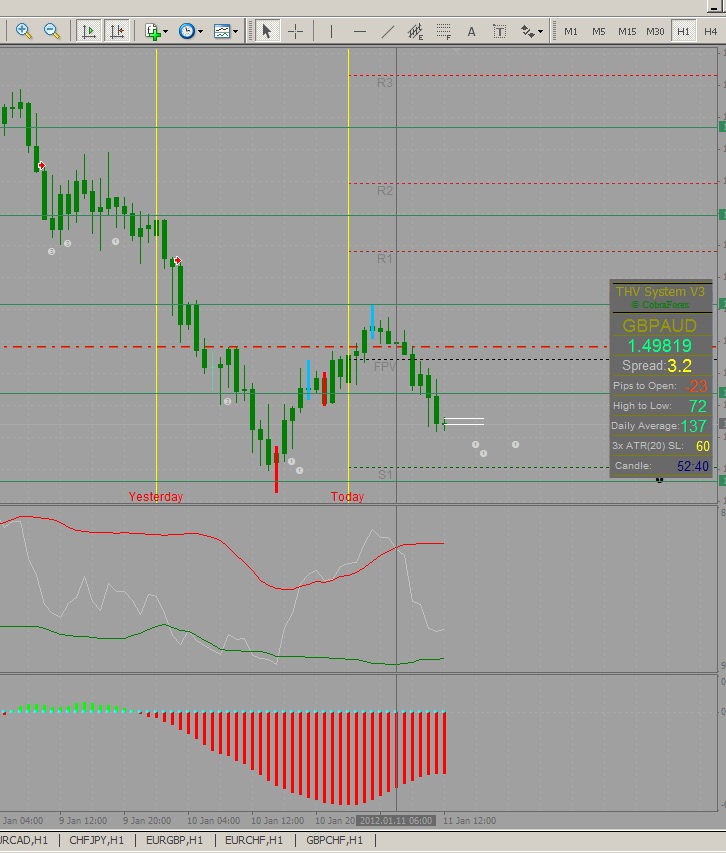This screenshot has height=853, width=726.
Task: Open the add indicators list button
Action: tap(153, 31)
